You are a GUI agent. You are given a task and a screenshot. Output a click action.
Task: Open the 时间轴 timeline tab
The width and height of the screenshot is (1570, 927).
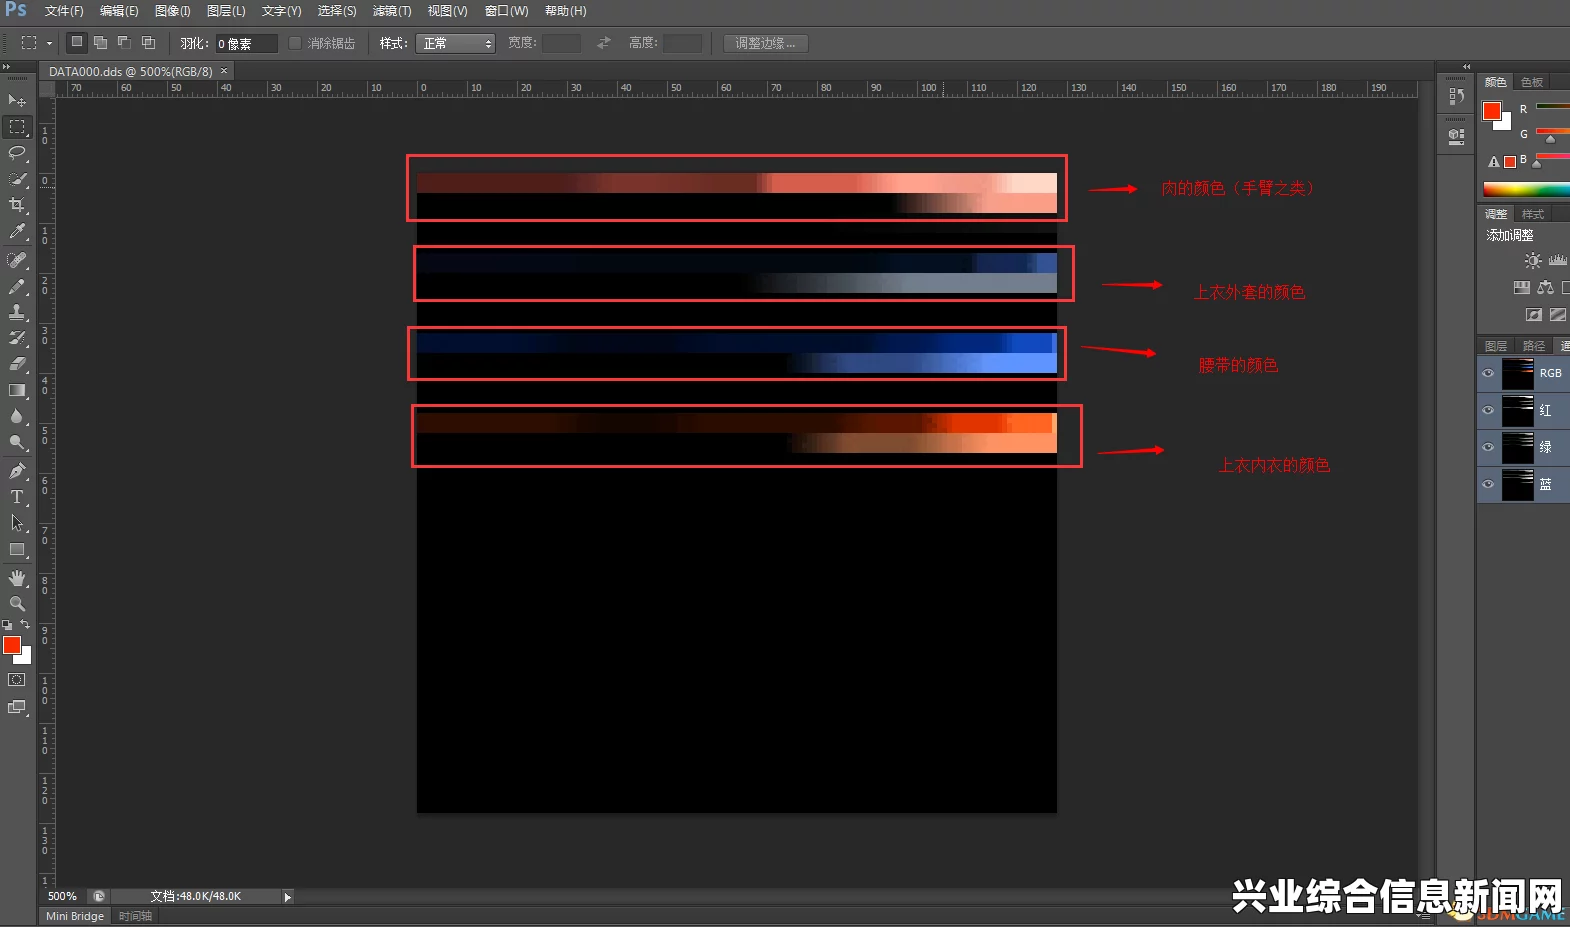[x=135, y=916]
